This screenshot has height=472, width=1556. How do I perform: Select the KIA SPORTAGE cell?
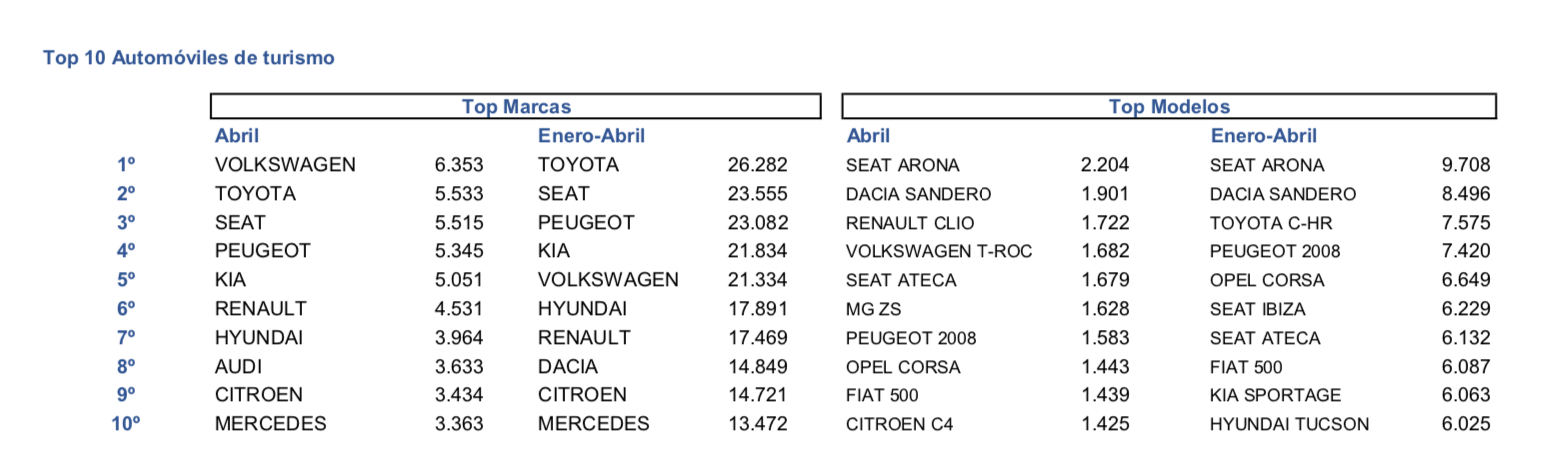tap(1275, 395)
